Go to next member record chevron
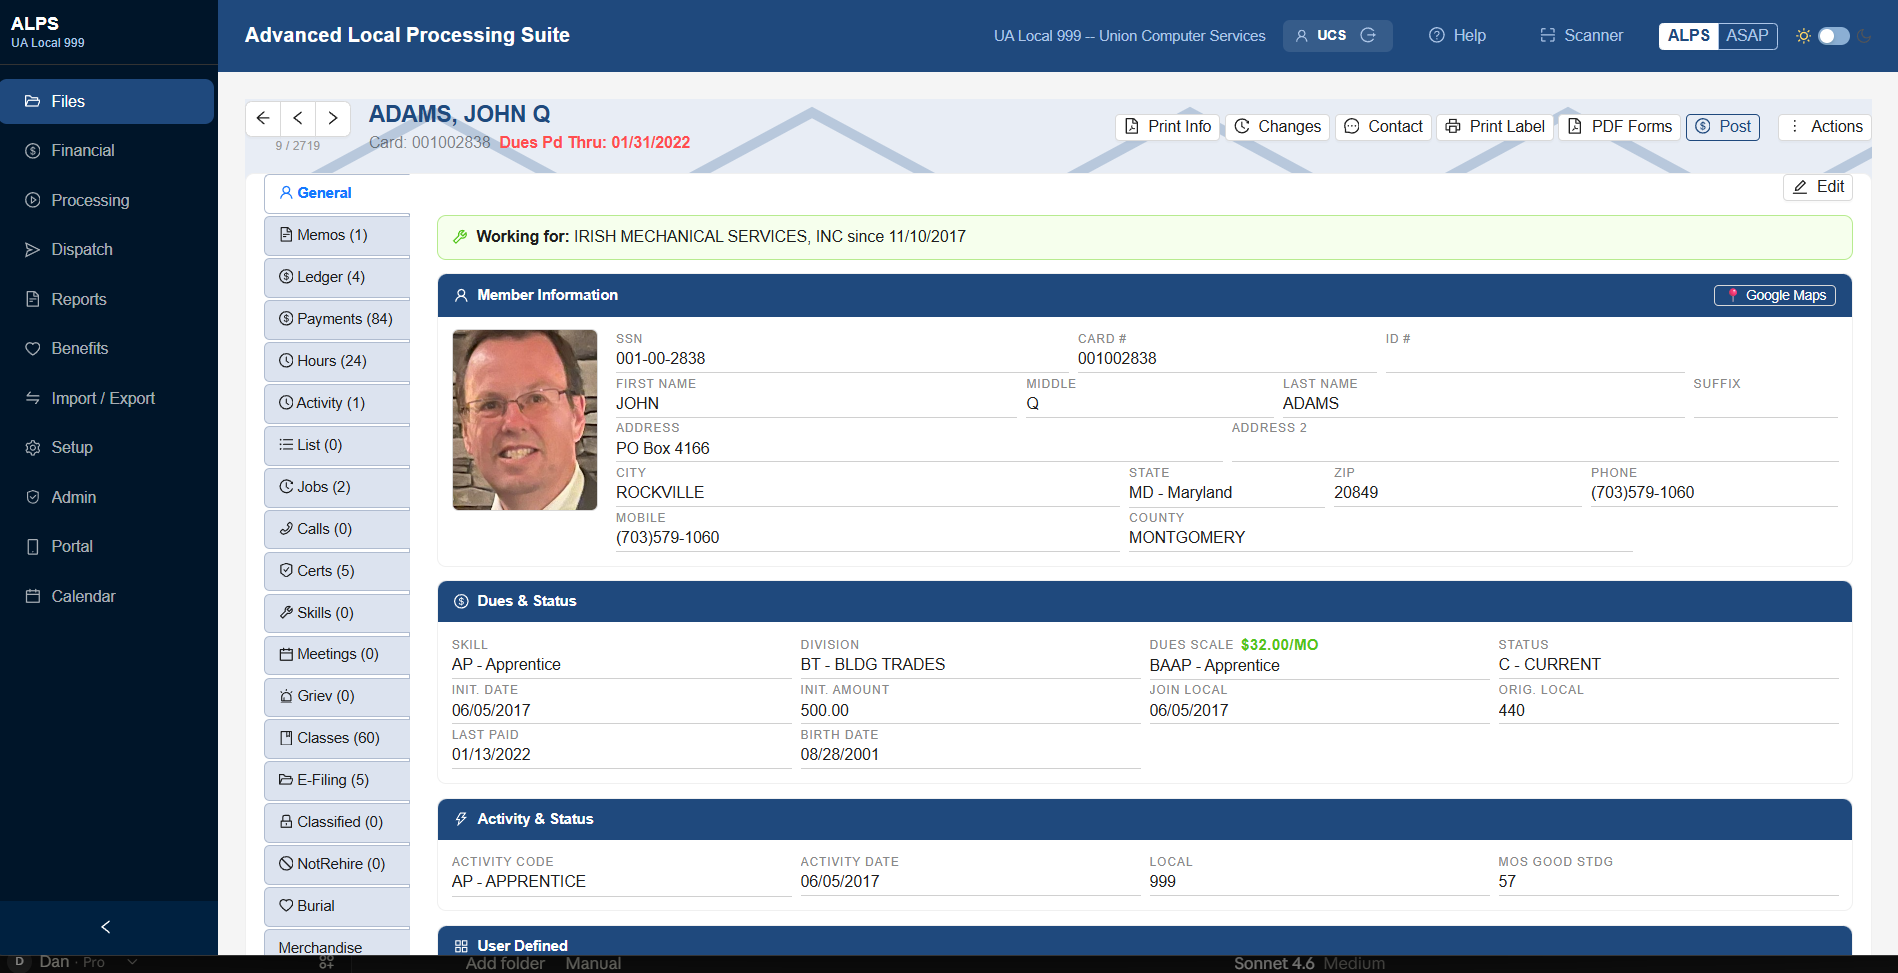 click(333, 118)
